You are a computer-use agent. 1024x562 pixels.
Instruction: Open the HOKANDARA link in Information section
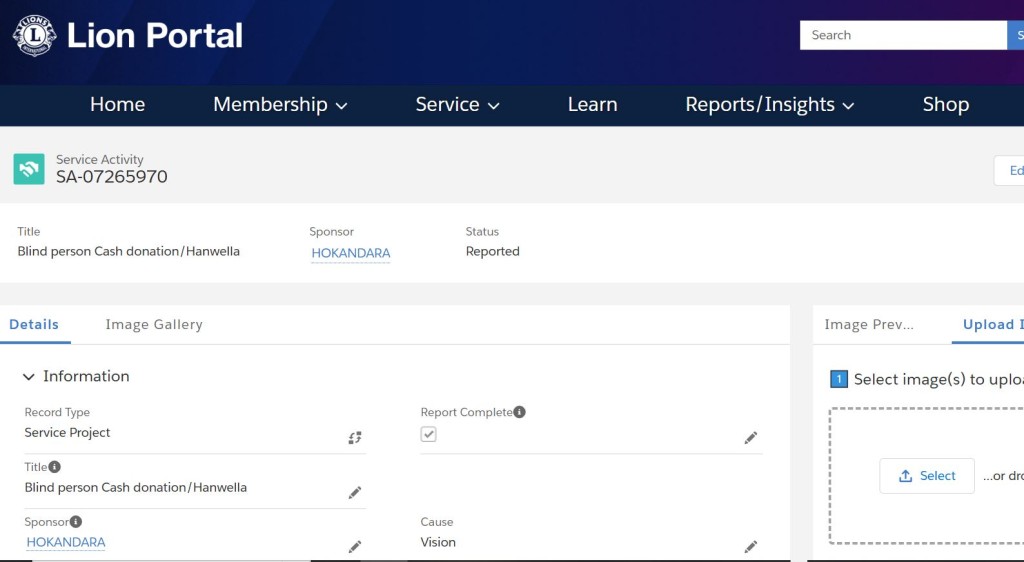coord(66,542)
